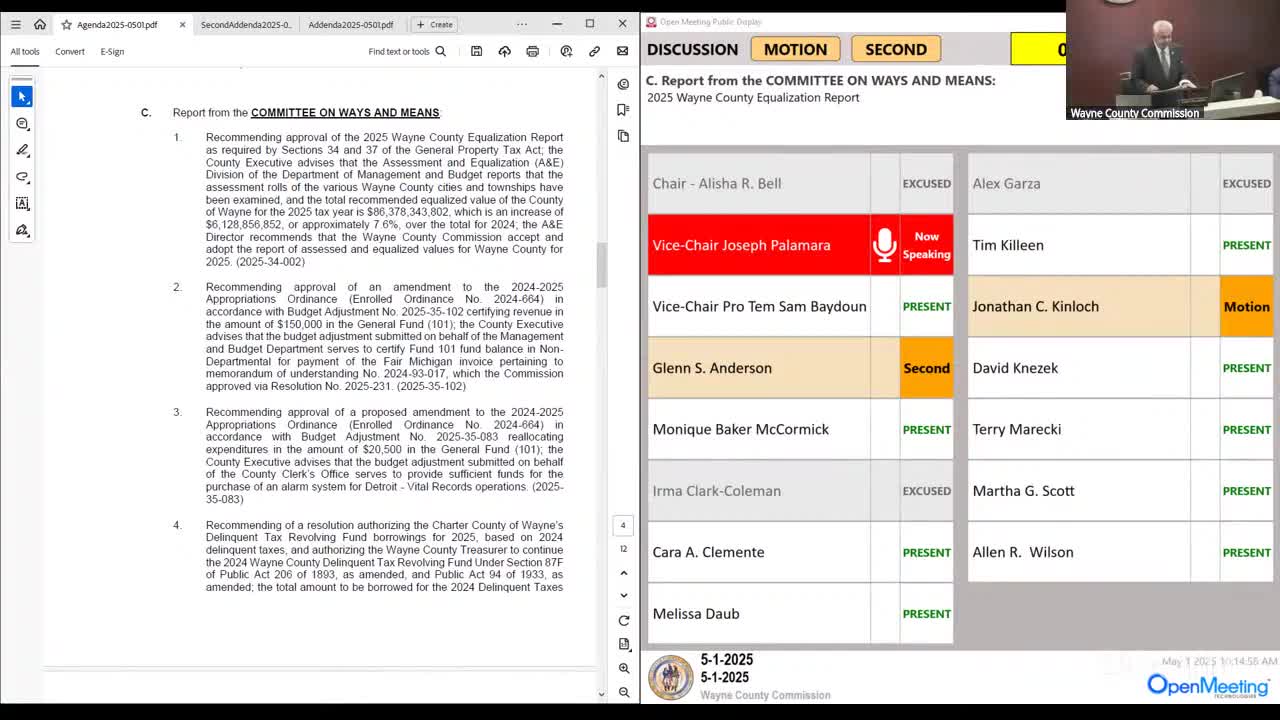The width and height of the screenshot is (1280, 720).
Task: Click the Create button
Action: pyautogui.click(x=435, y=24)
